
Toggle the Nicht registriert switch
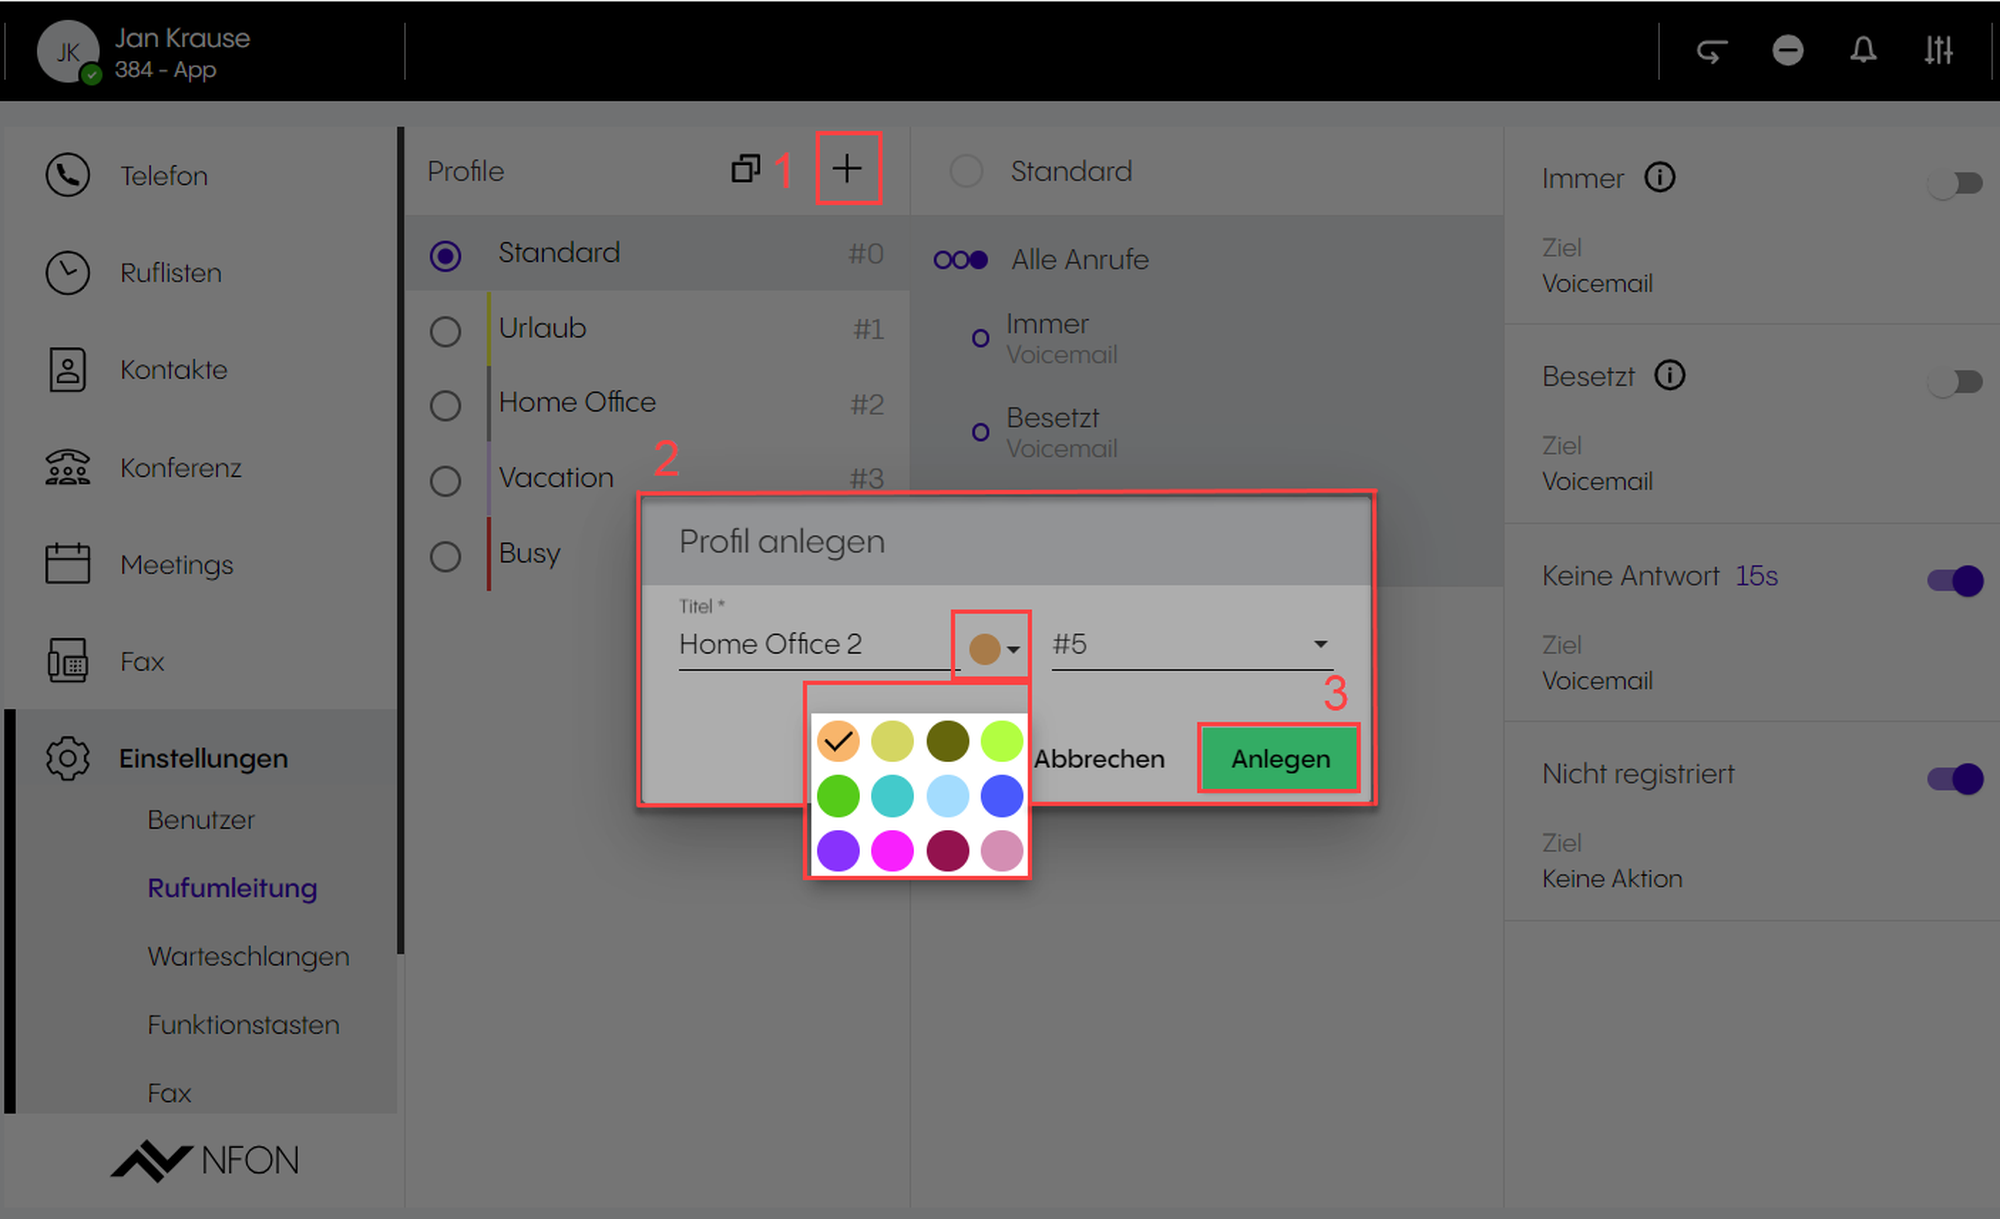[1955, 778]
